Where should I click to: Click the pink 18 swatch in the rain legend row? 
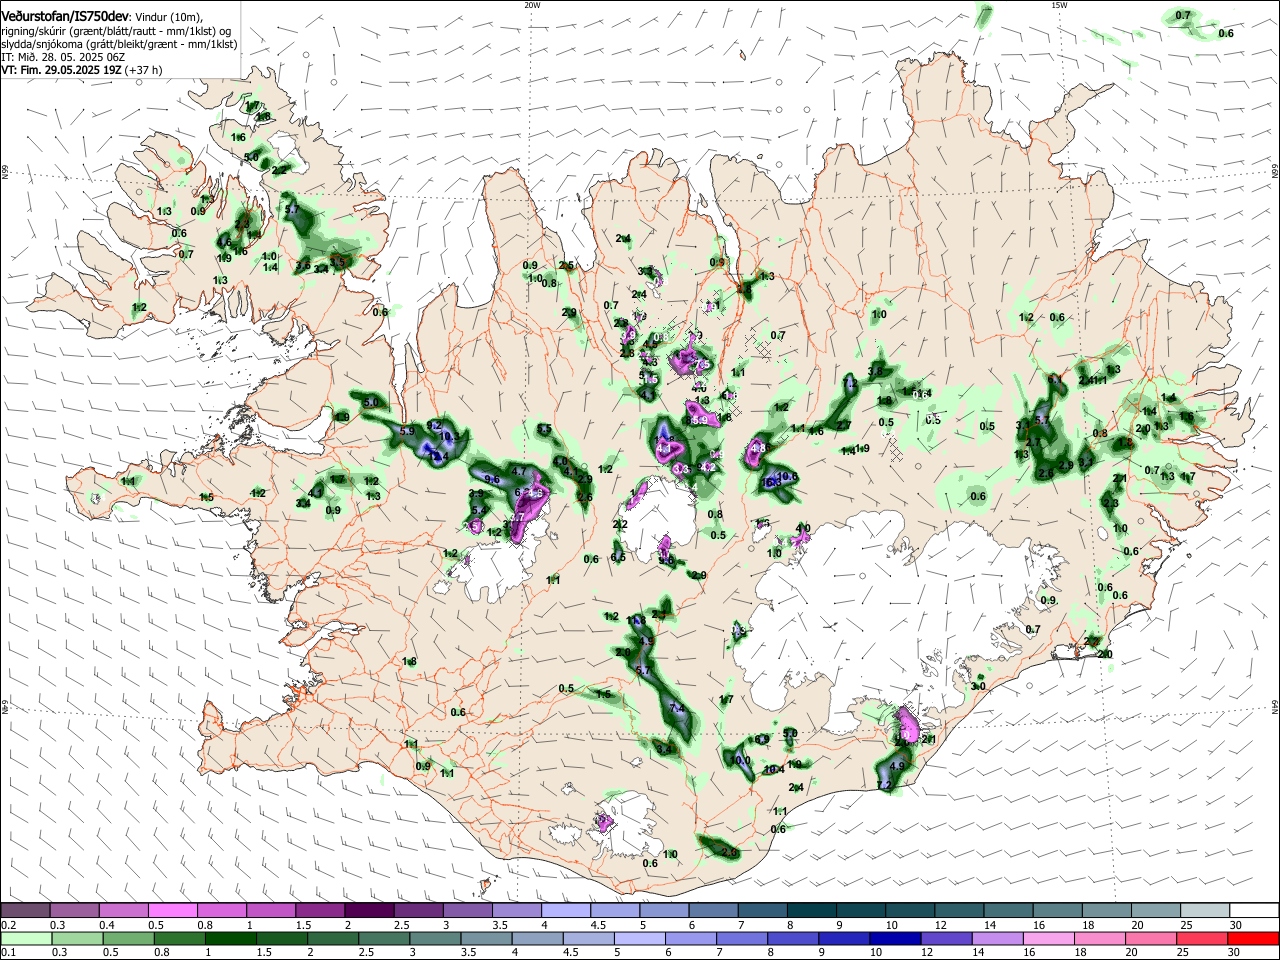tap(1098, 938)
